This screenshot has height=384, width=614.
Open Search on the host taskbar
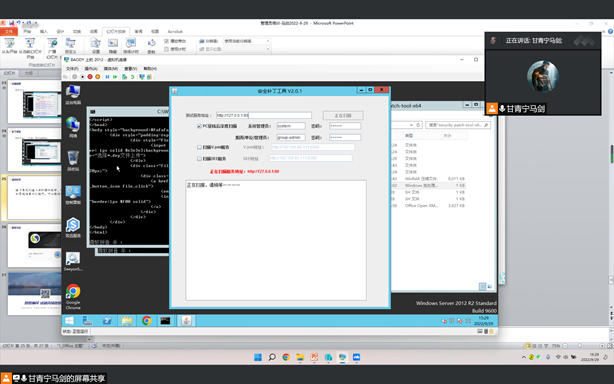coord(272,357)
